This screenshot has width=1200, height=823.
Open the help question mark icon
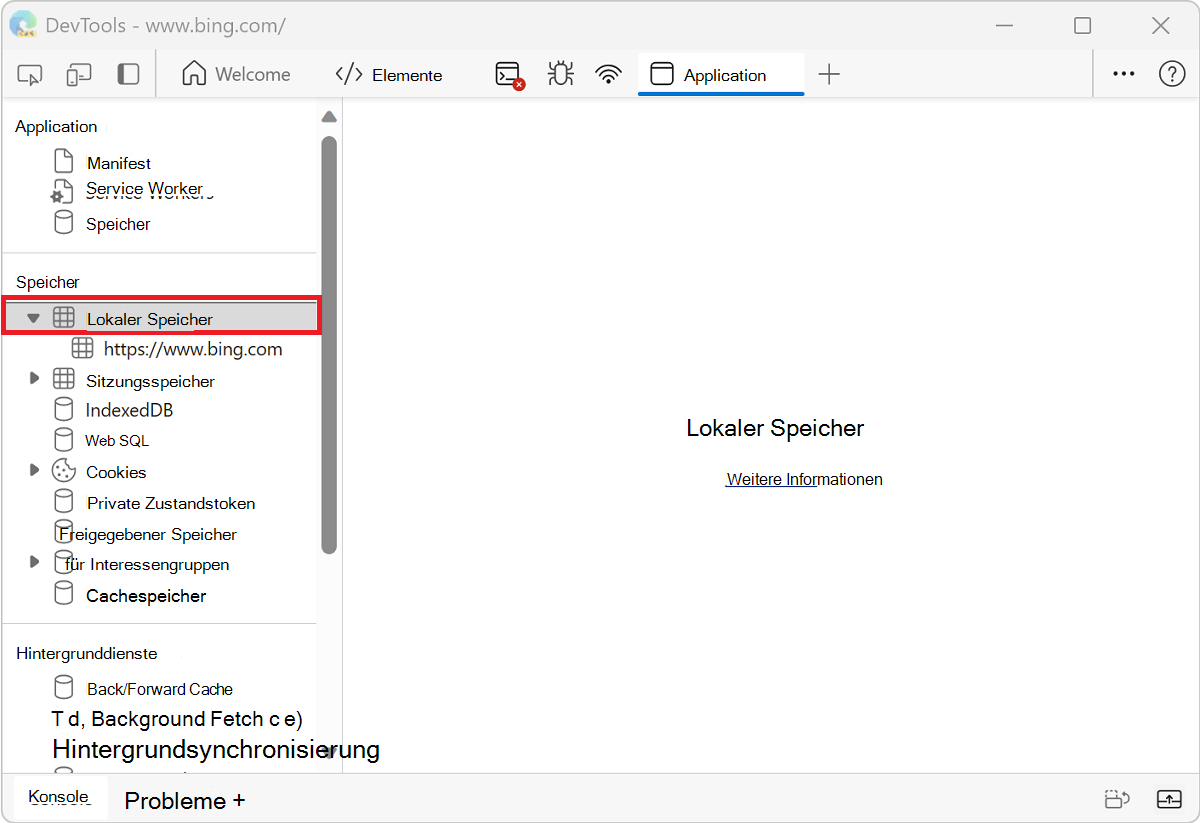coord(1172,74)
